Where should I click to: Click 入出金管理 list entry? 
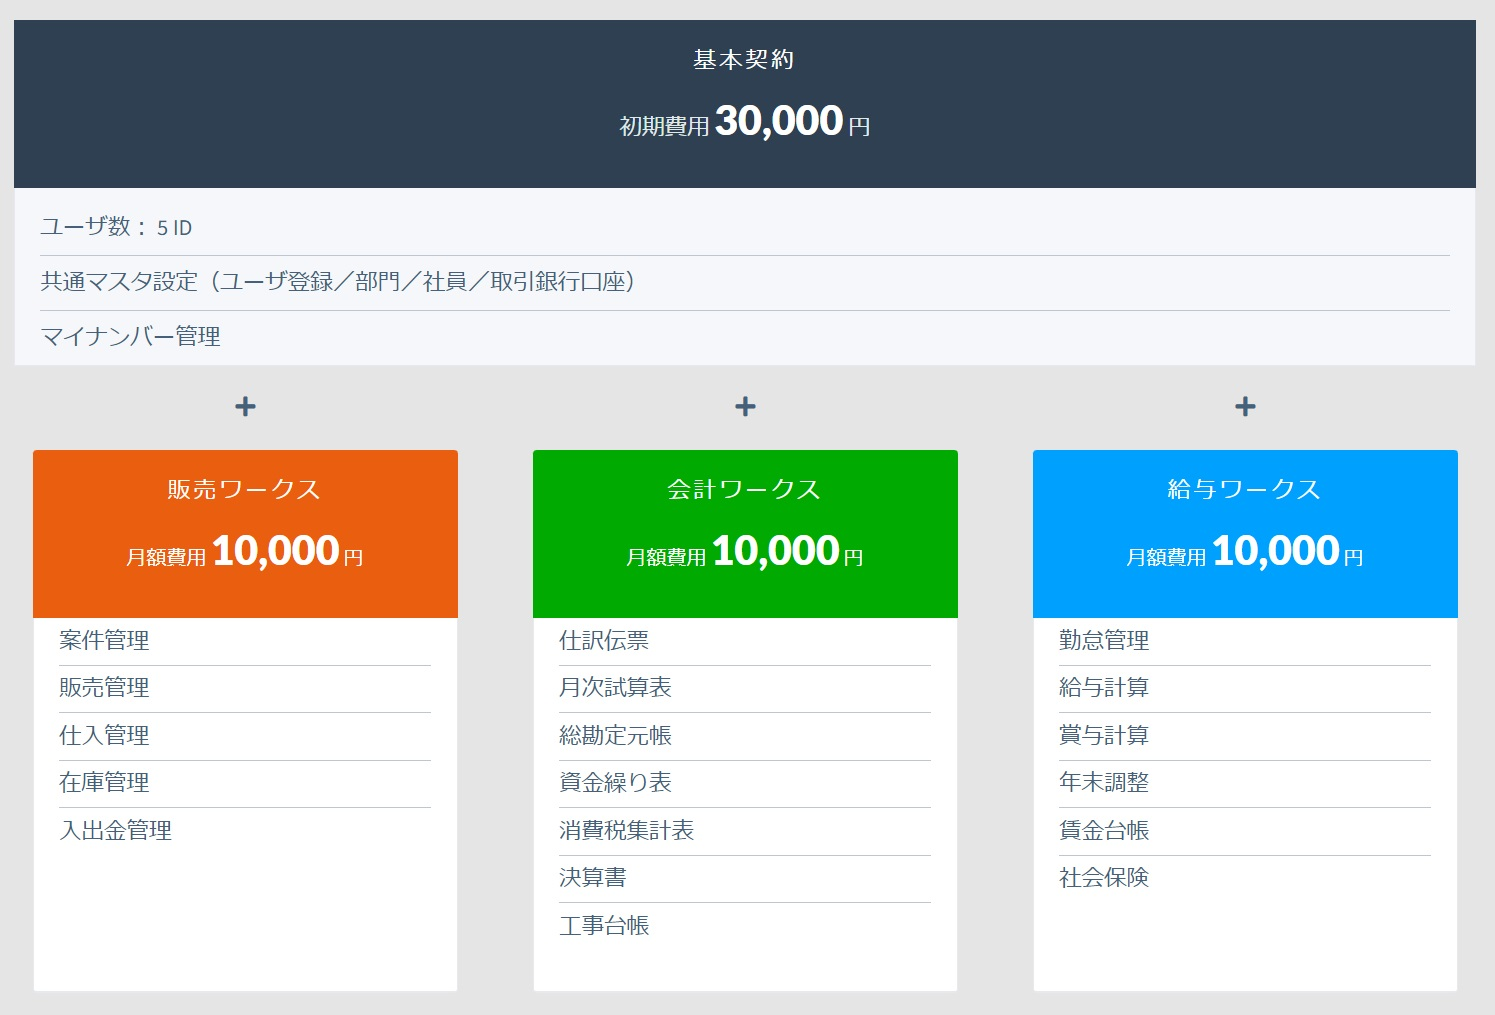point(116,831)
